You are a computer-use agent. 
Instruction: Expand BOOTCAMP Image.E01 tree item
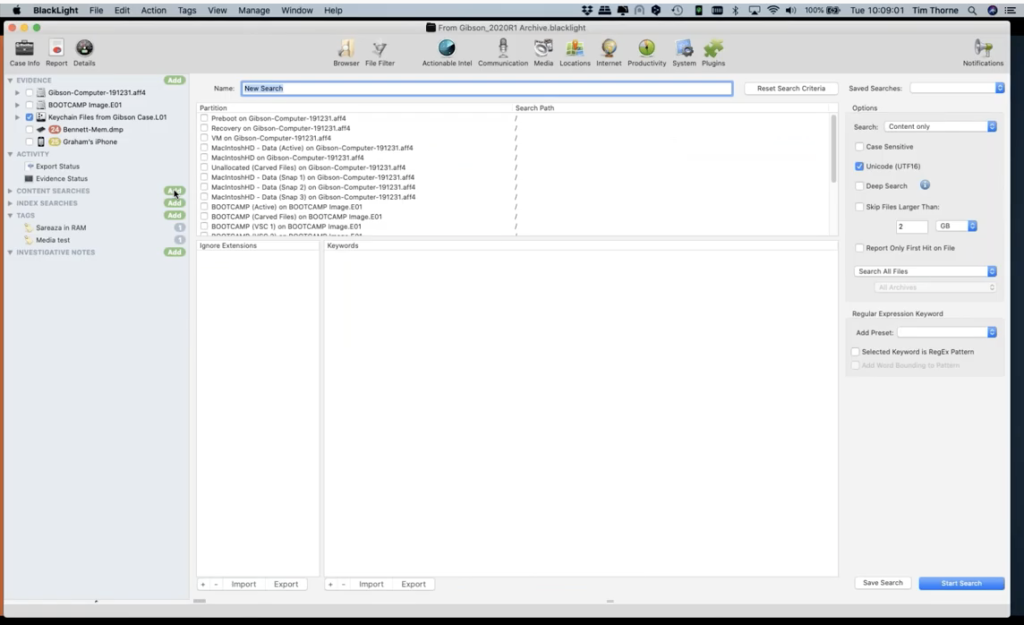tap(18, 105)
